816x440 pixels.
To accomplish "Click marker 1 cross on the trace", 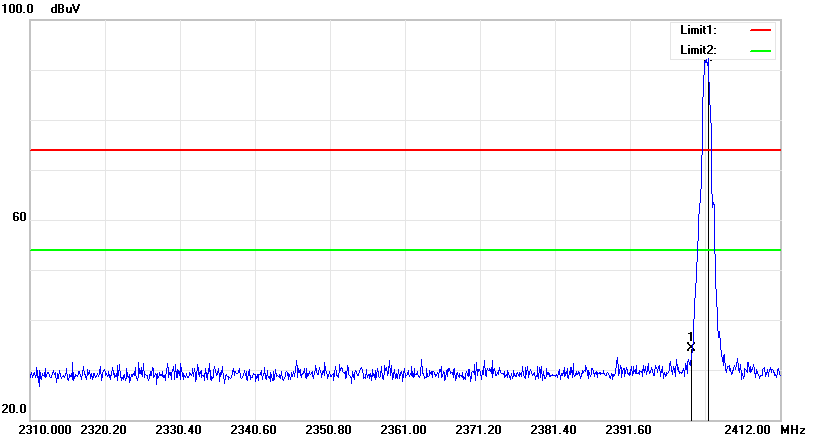I will (x=691, y=347).
